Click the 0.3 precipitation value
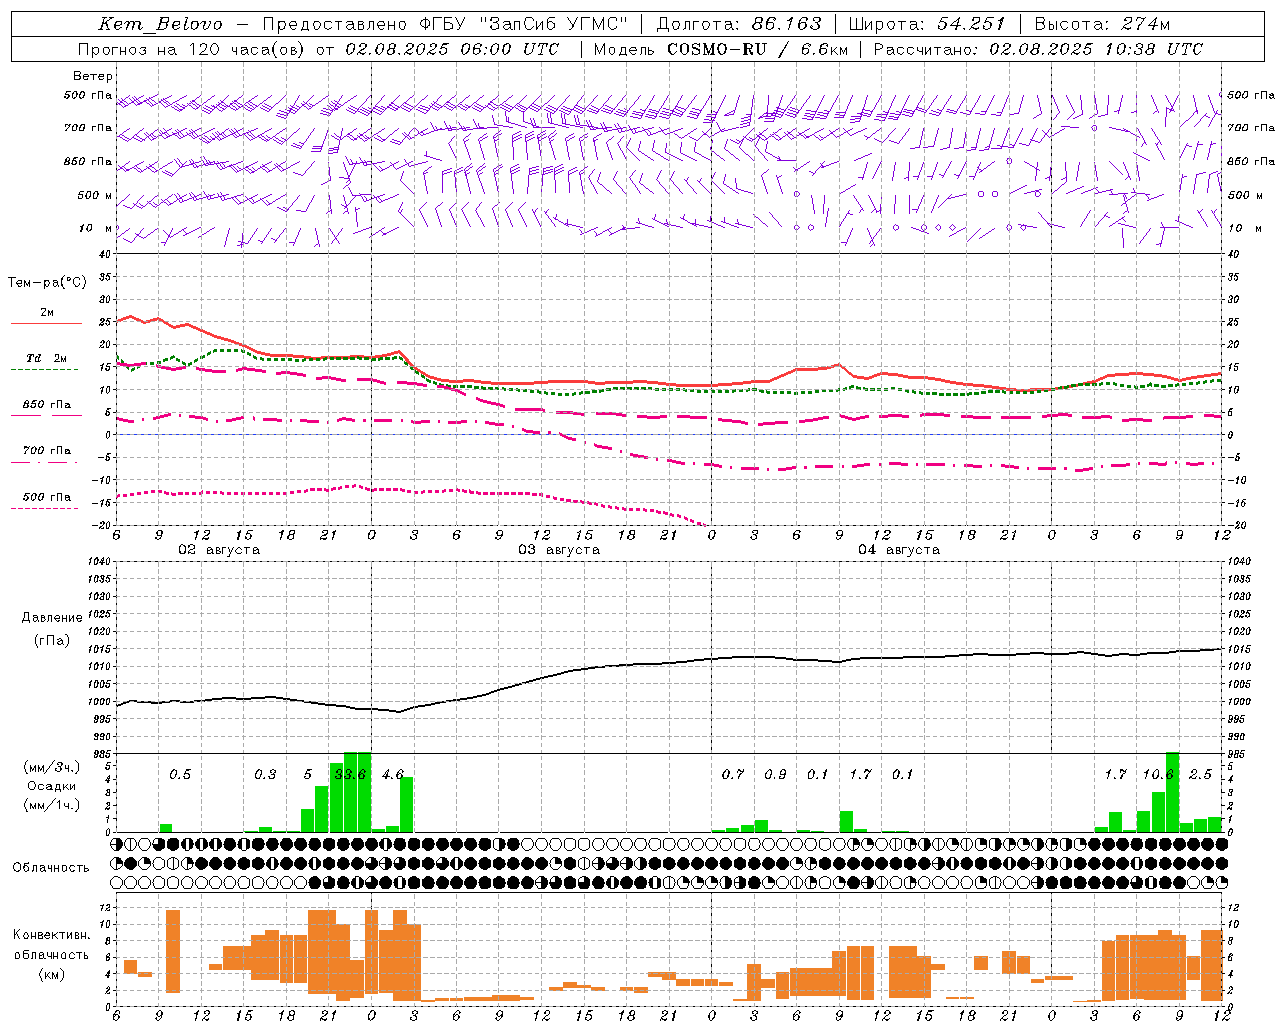 265,774
